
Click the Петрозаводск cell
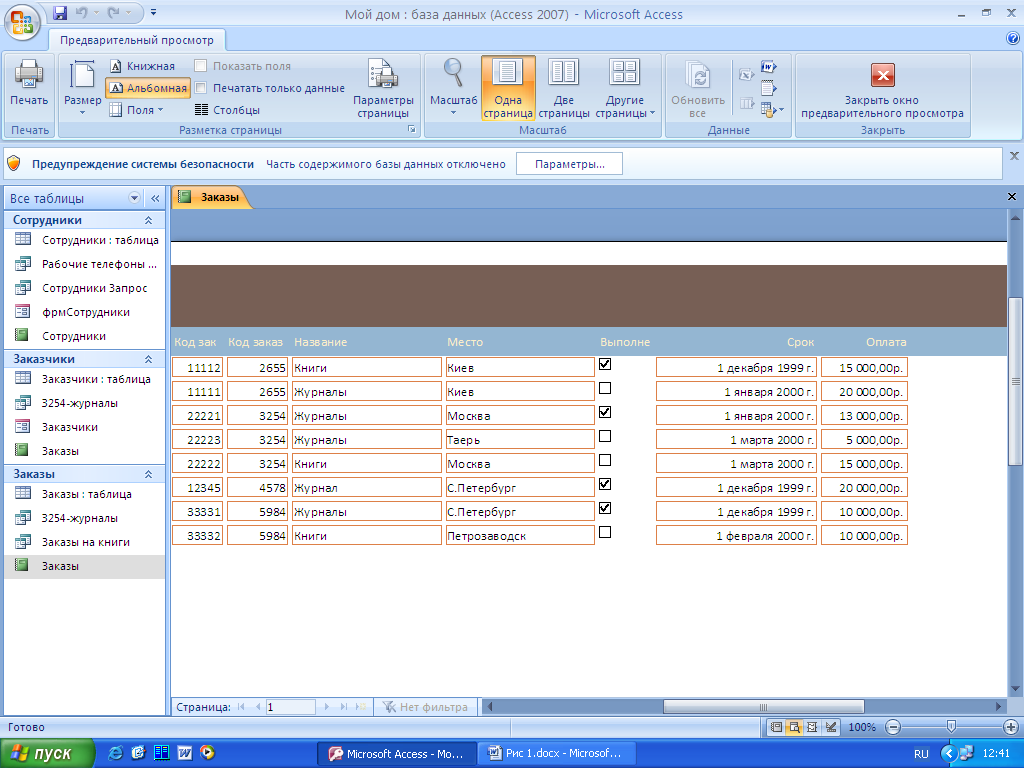tap(520, 536)
